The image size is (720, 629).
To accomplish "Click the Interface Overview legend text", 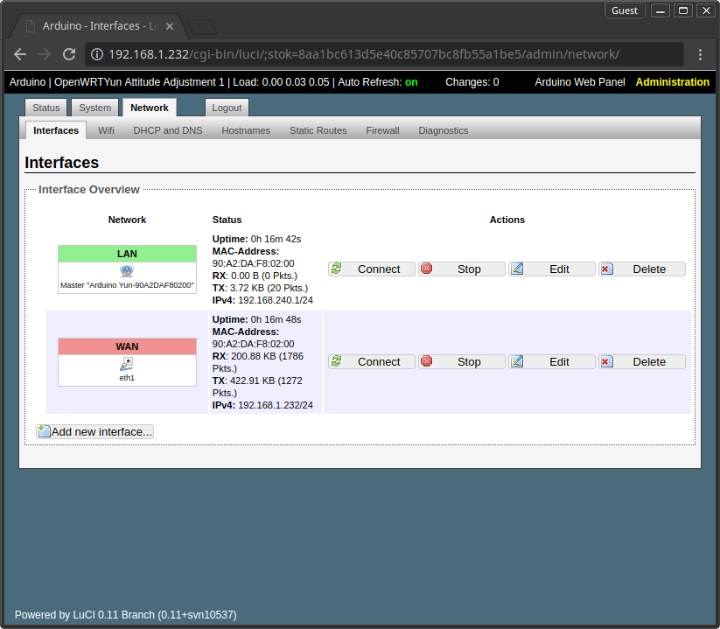I will point(89,190).
